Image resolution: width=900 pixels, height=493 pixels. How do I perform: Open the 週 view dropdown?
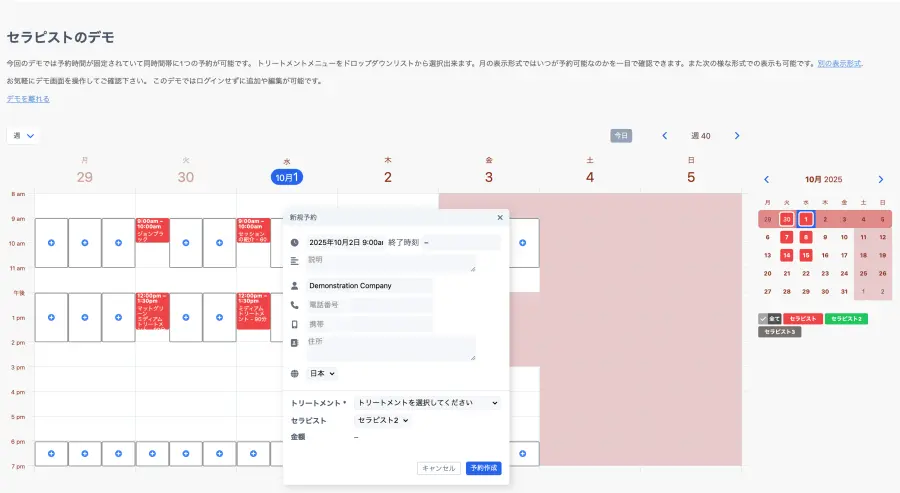(x=23, y=136)
